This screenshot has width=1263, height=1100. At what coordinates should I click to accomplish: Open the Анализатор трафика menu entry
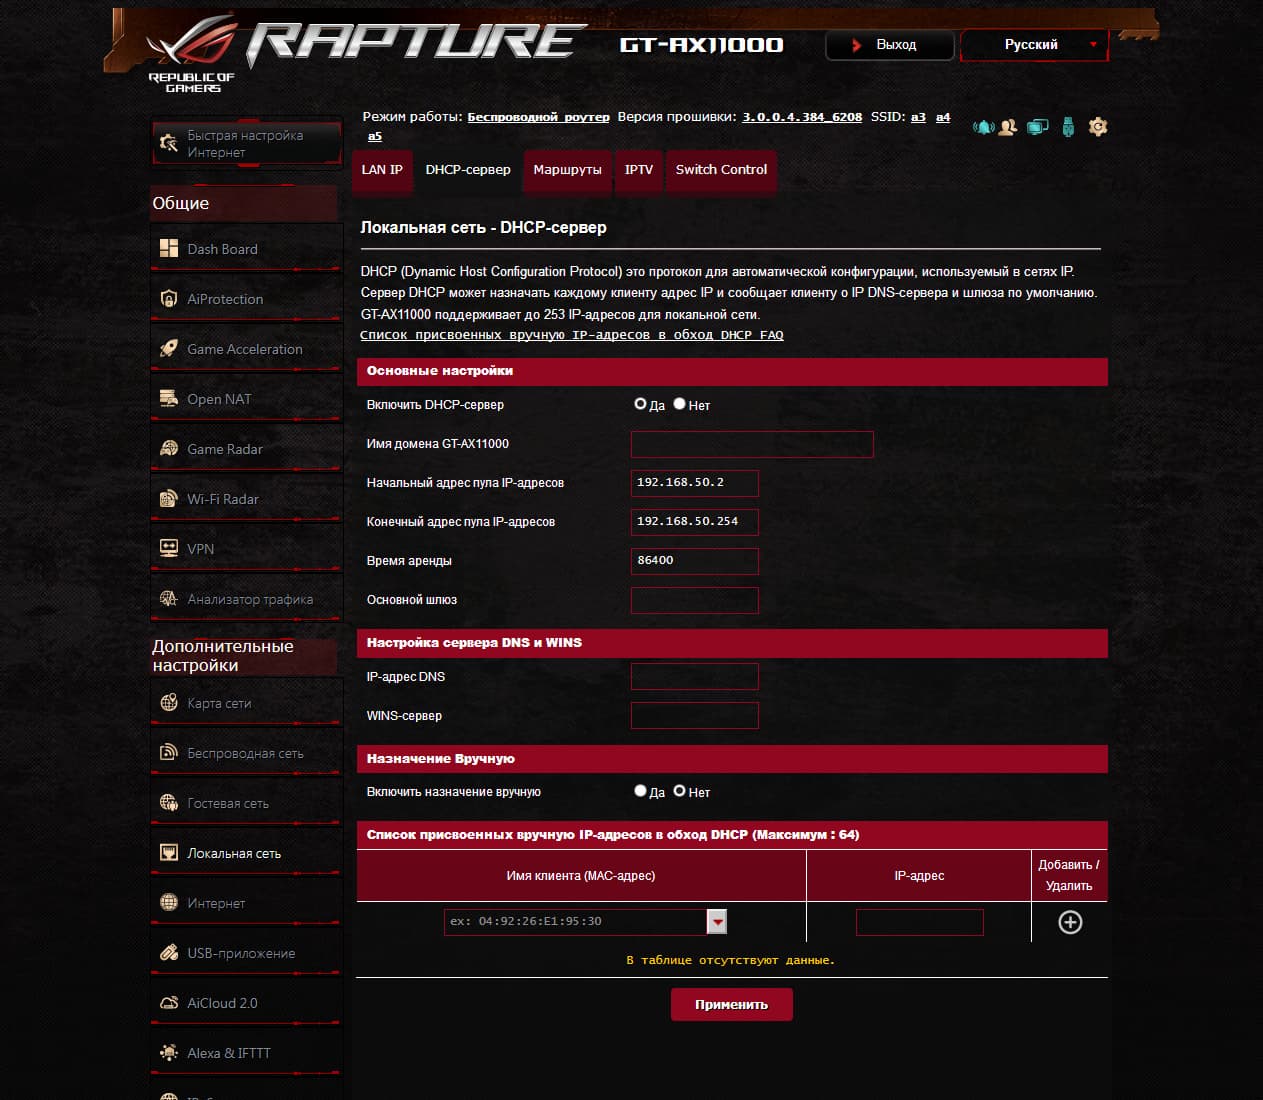click(x=246, y=599)
